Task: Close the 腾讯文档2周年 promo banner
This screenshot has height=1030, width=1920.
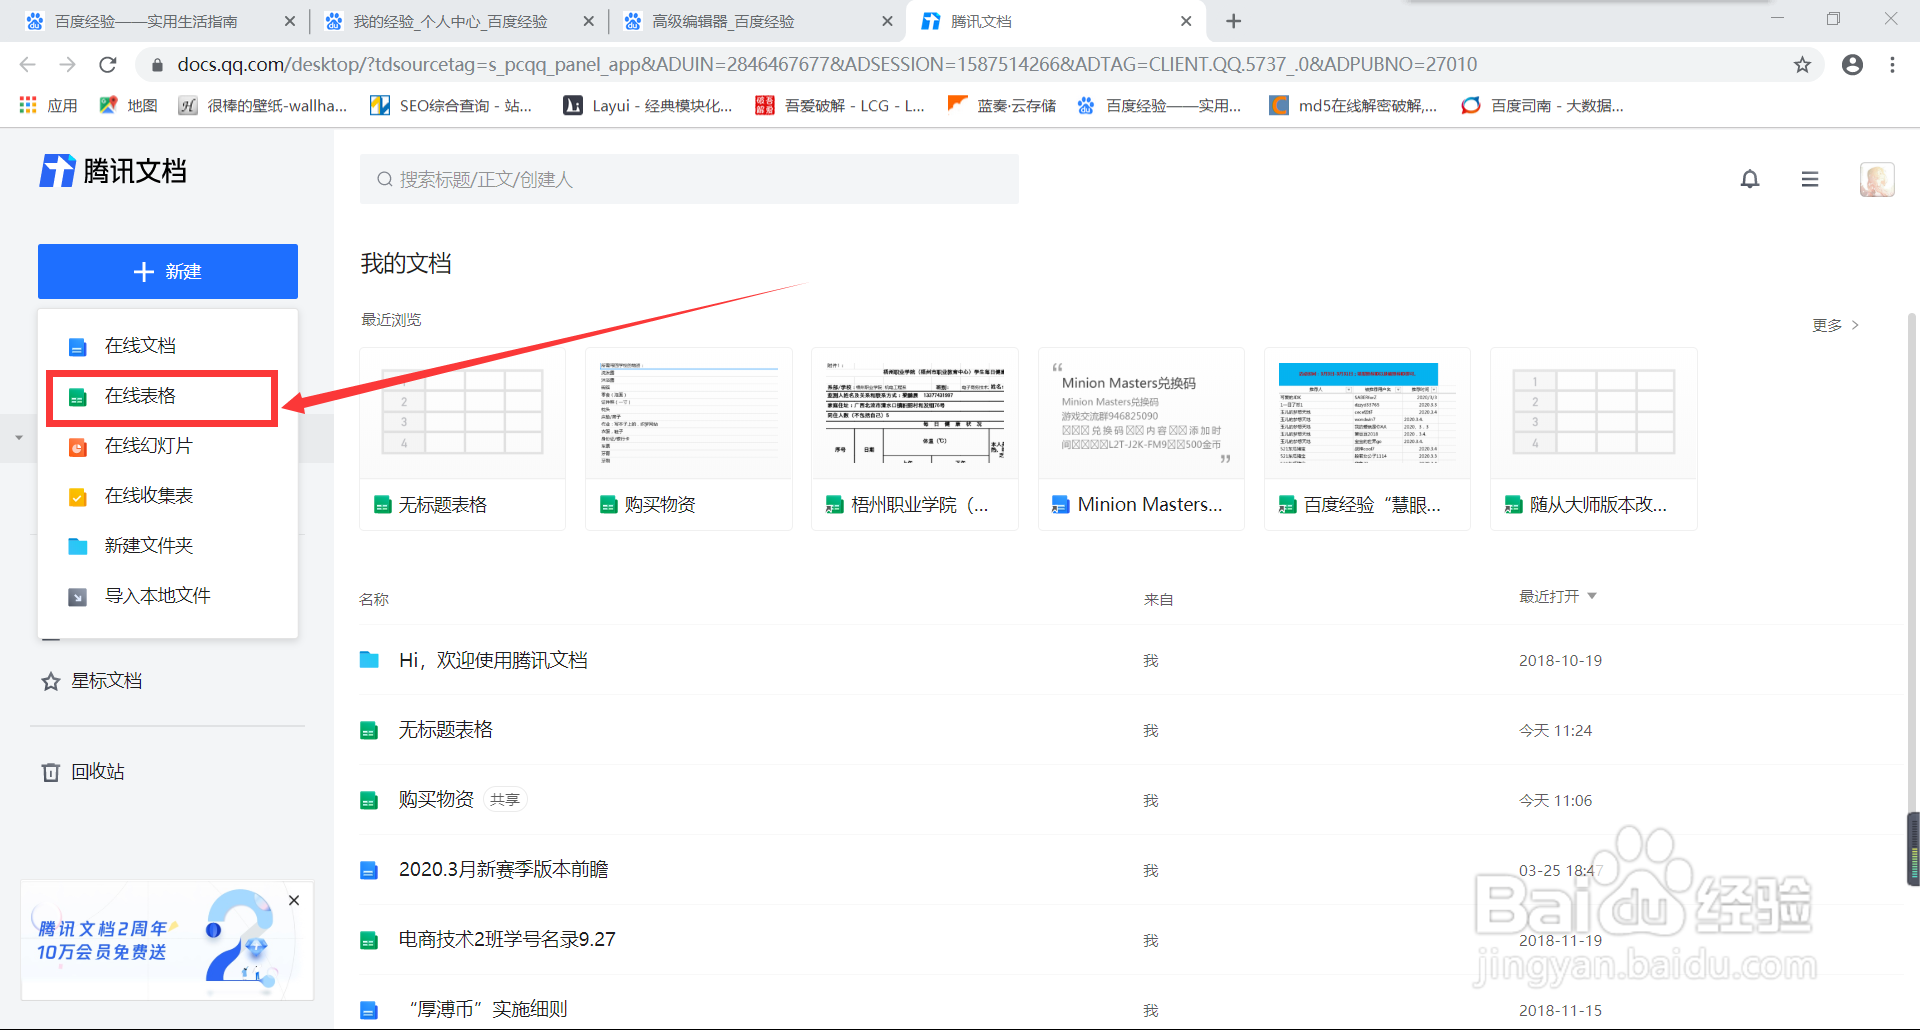Action: [x=294, y=900]
